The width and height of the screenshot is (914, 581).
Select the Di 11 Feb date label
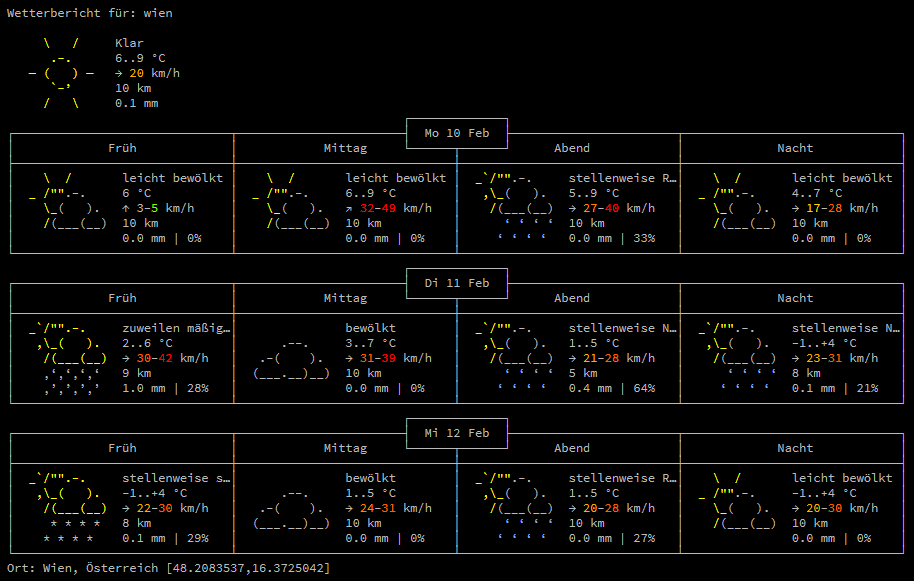(x=456, y=283)
